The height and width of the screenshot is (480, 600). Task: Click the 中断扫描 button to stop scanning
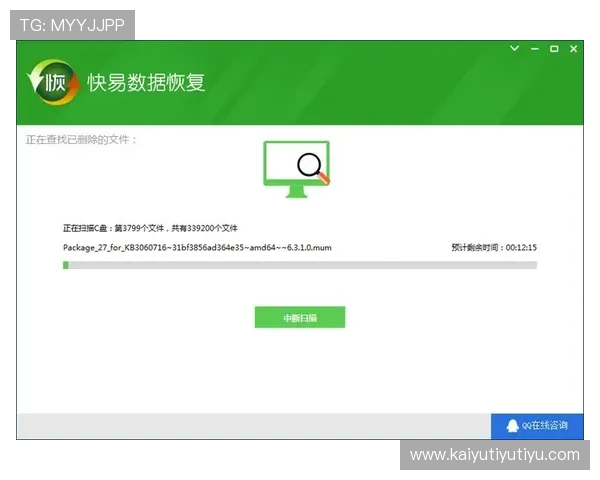300,317
